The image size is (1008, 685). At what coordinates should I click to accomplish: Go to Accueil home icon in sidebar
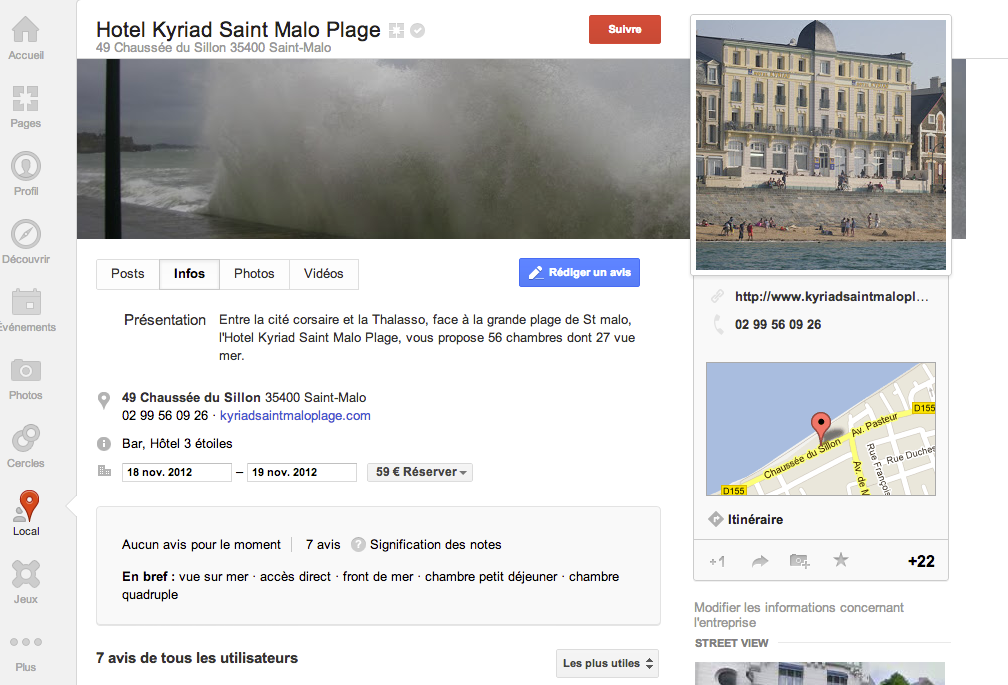click(26, 30)
